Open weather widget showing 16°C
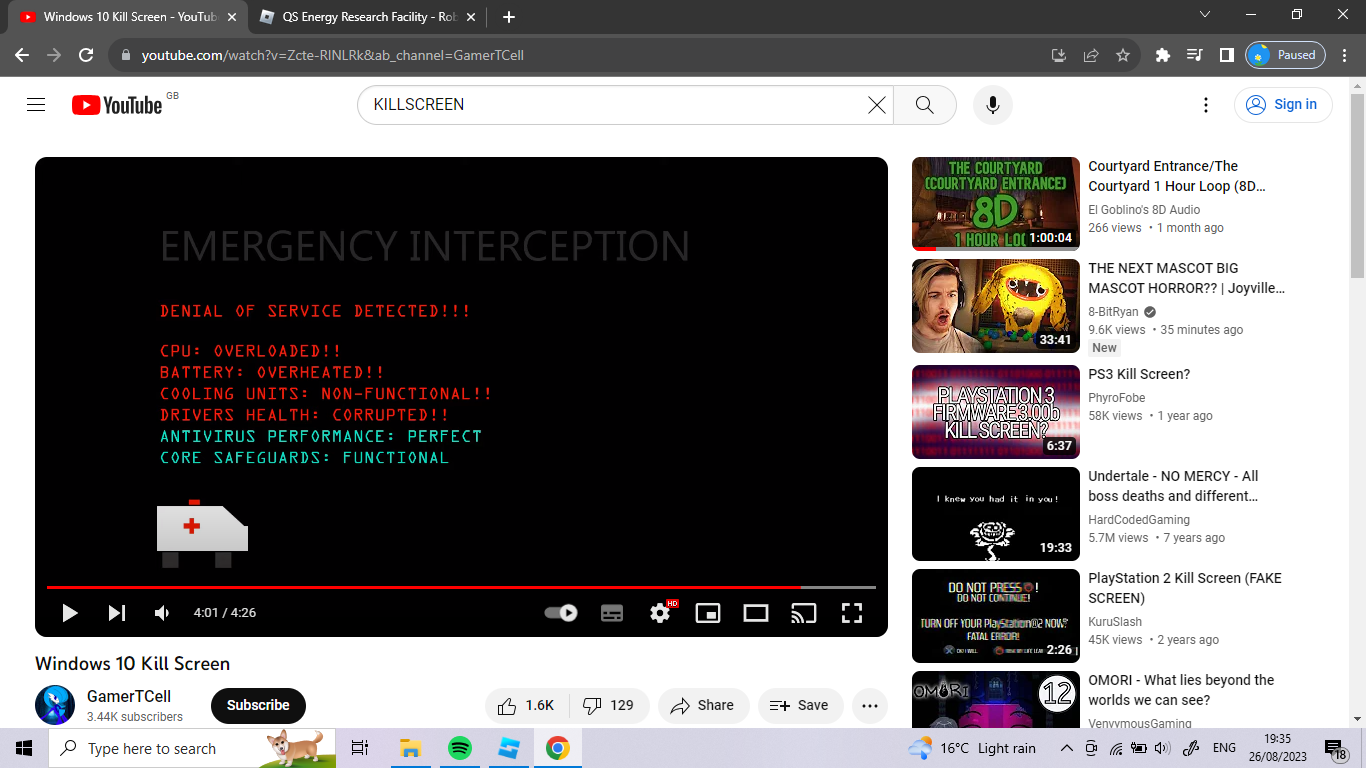 tap(972, 748)
